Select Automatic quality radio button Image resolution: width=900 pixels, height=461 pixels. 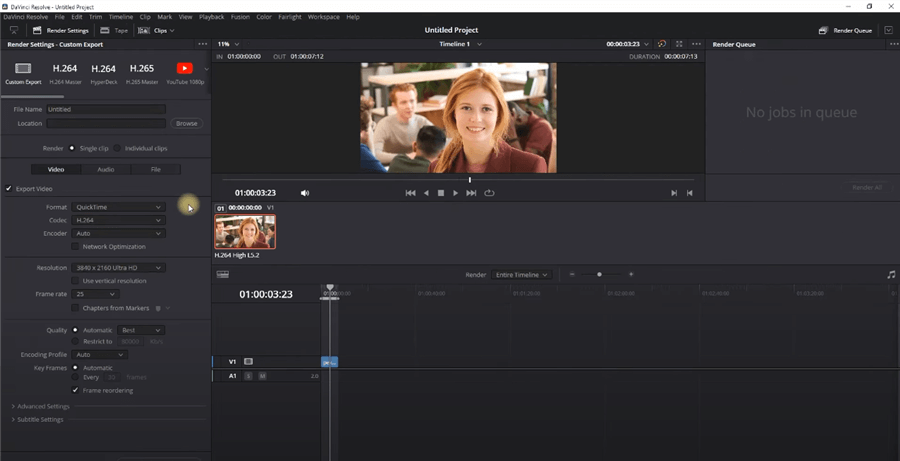tap(75, 330)
